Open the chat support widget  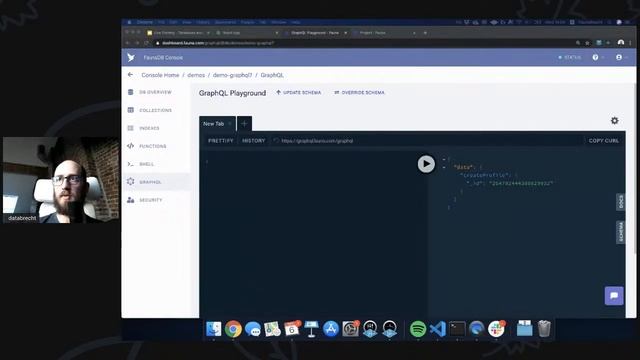point(614,296)
